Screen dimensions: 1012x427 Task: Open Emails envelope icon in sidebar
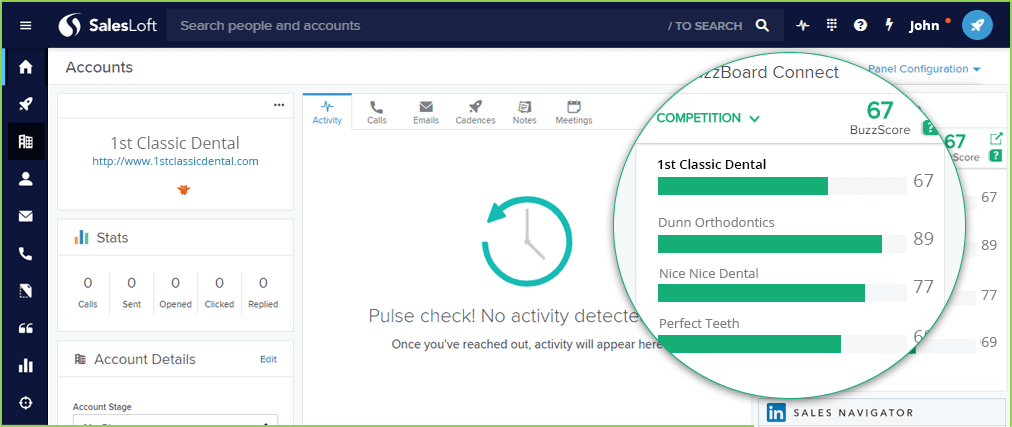tap(26, 217)
